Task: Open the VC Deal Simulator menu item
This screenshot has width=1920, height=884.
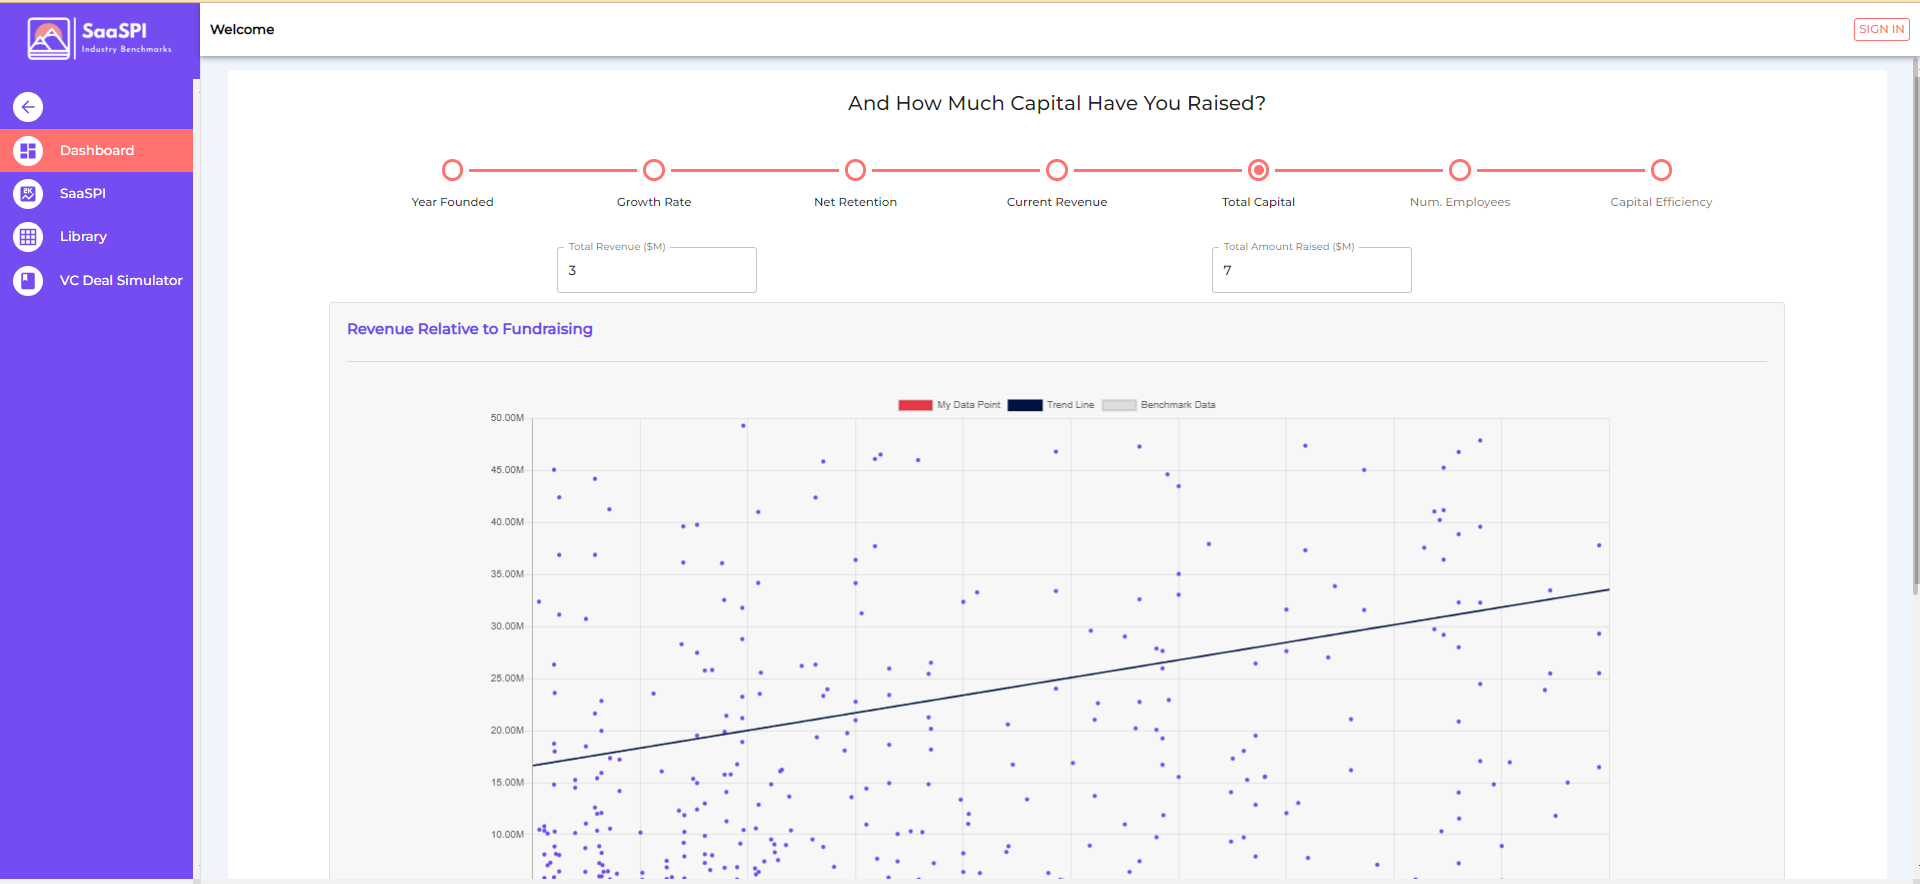Action: (96, 281)
